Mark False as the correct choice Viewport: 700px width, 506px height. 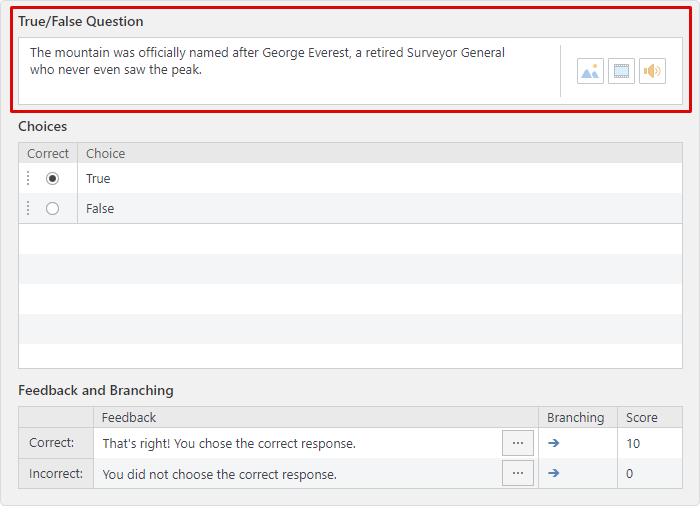click(52, 209)
